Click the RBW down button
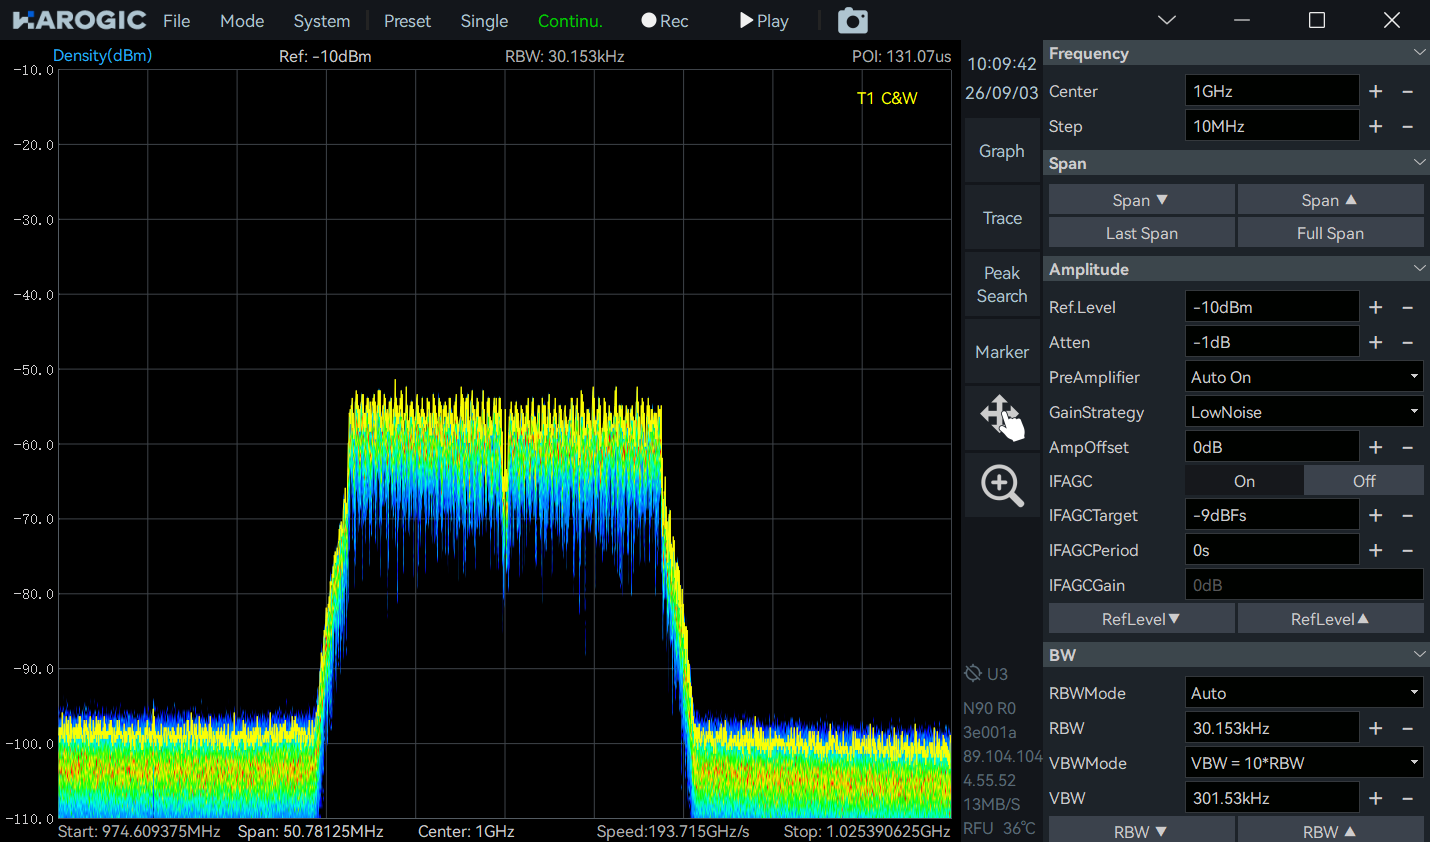The height and width of the screenshot is (842, 1430). pyautogui.click(x=1141, y=830)
